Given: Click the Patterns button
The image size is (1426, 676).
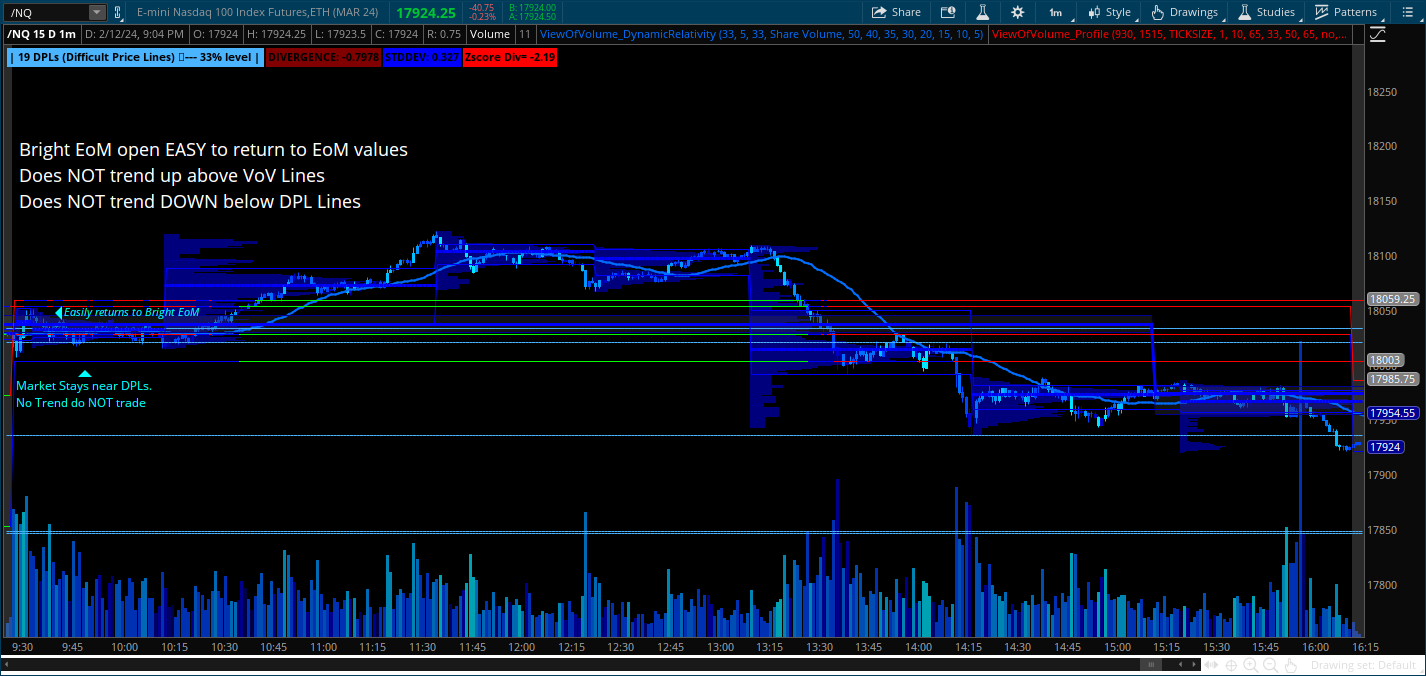Looking at the screenshot, I should click(x=1345, y=12).
